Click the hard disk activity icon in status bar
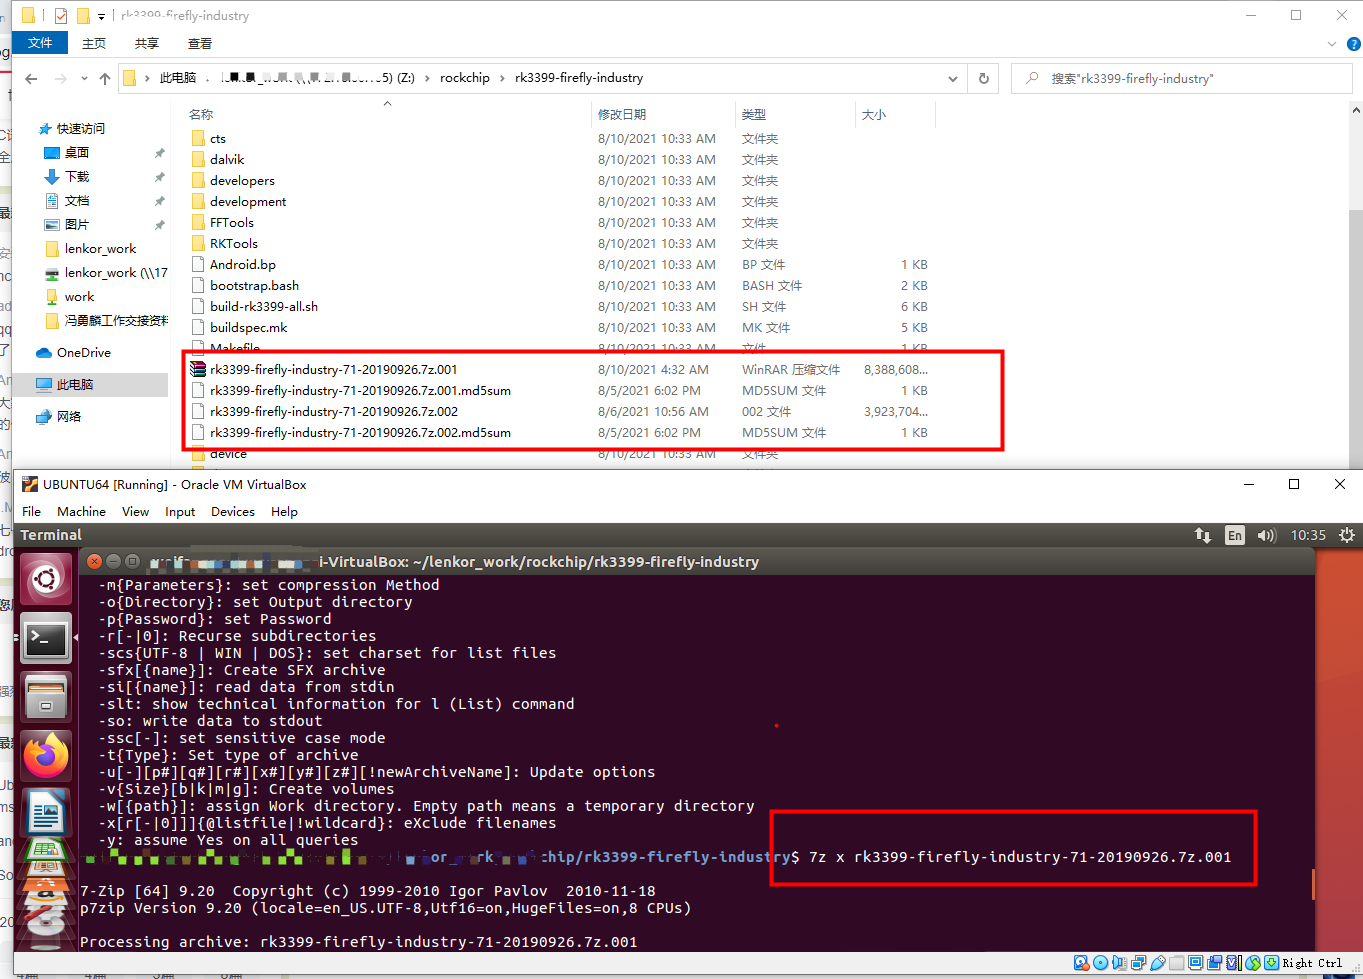The height and width of the screenshot is (979, 1363). pos(1081,962)
